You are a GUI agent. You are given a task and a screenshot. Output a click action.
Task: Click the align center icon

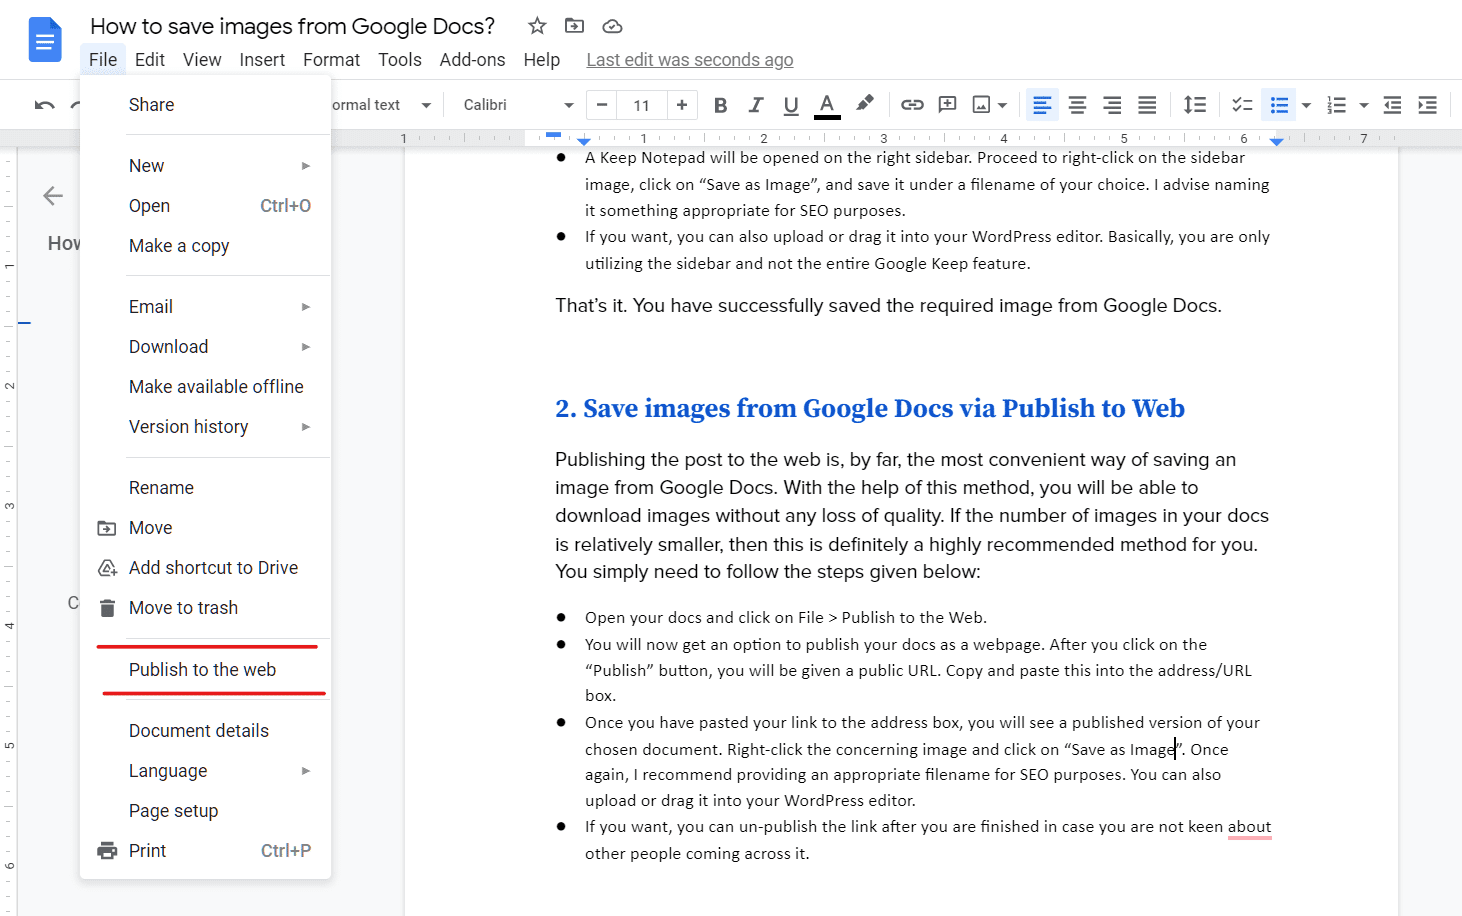click(1076, 104)
